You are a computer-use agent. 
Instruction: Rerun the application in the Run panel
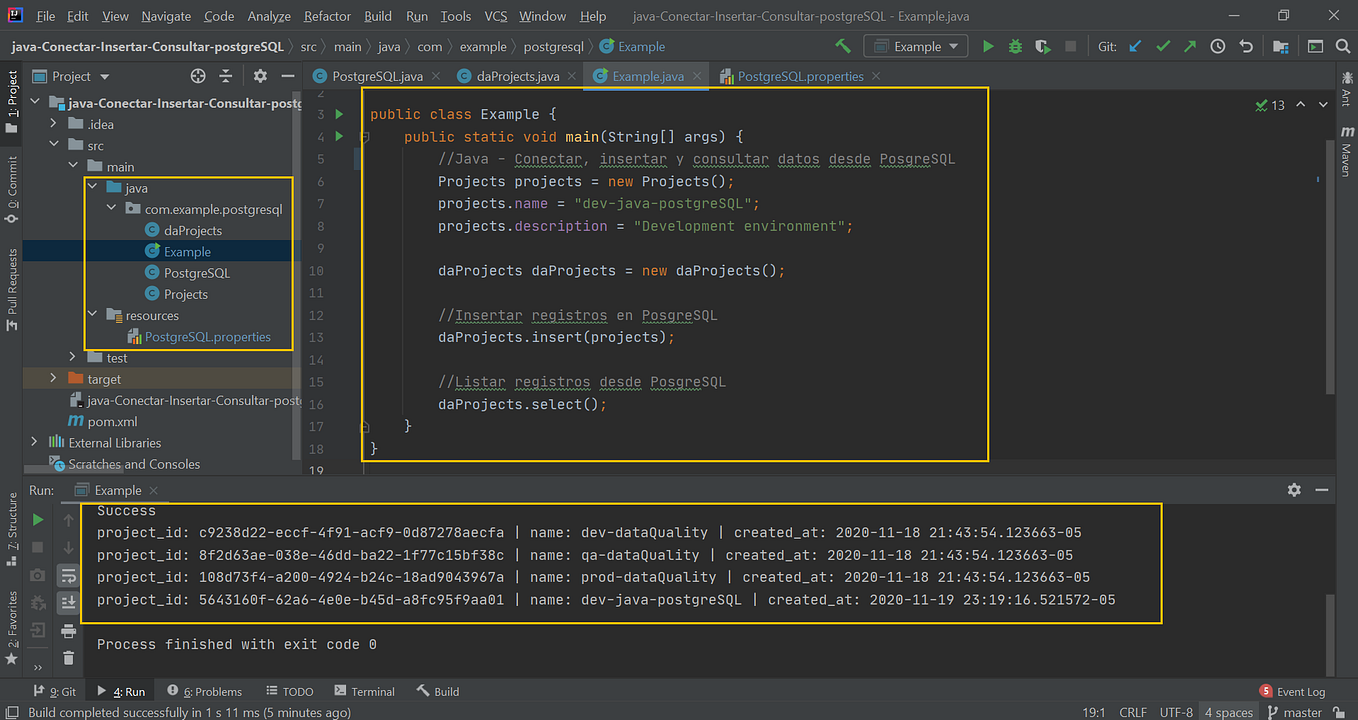coord(37,520)
